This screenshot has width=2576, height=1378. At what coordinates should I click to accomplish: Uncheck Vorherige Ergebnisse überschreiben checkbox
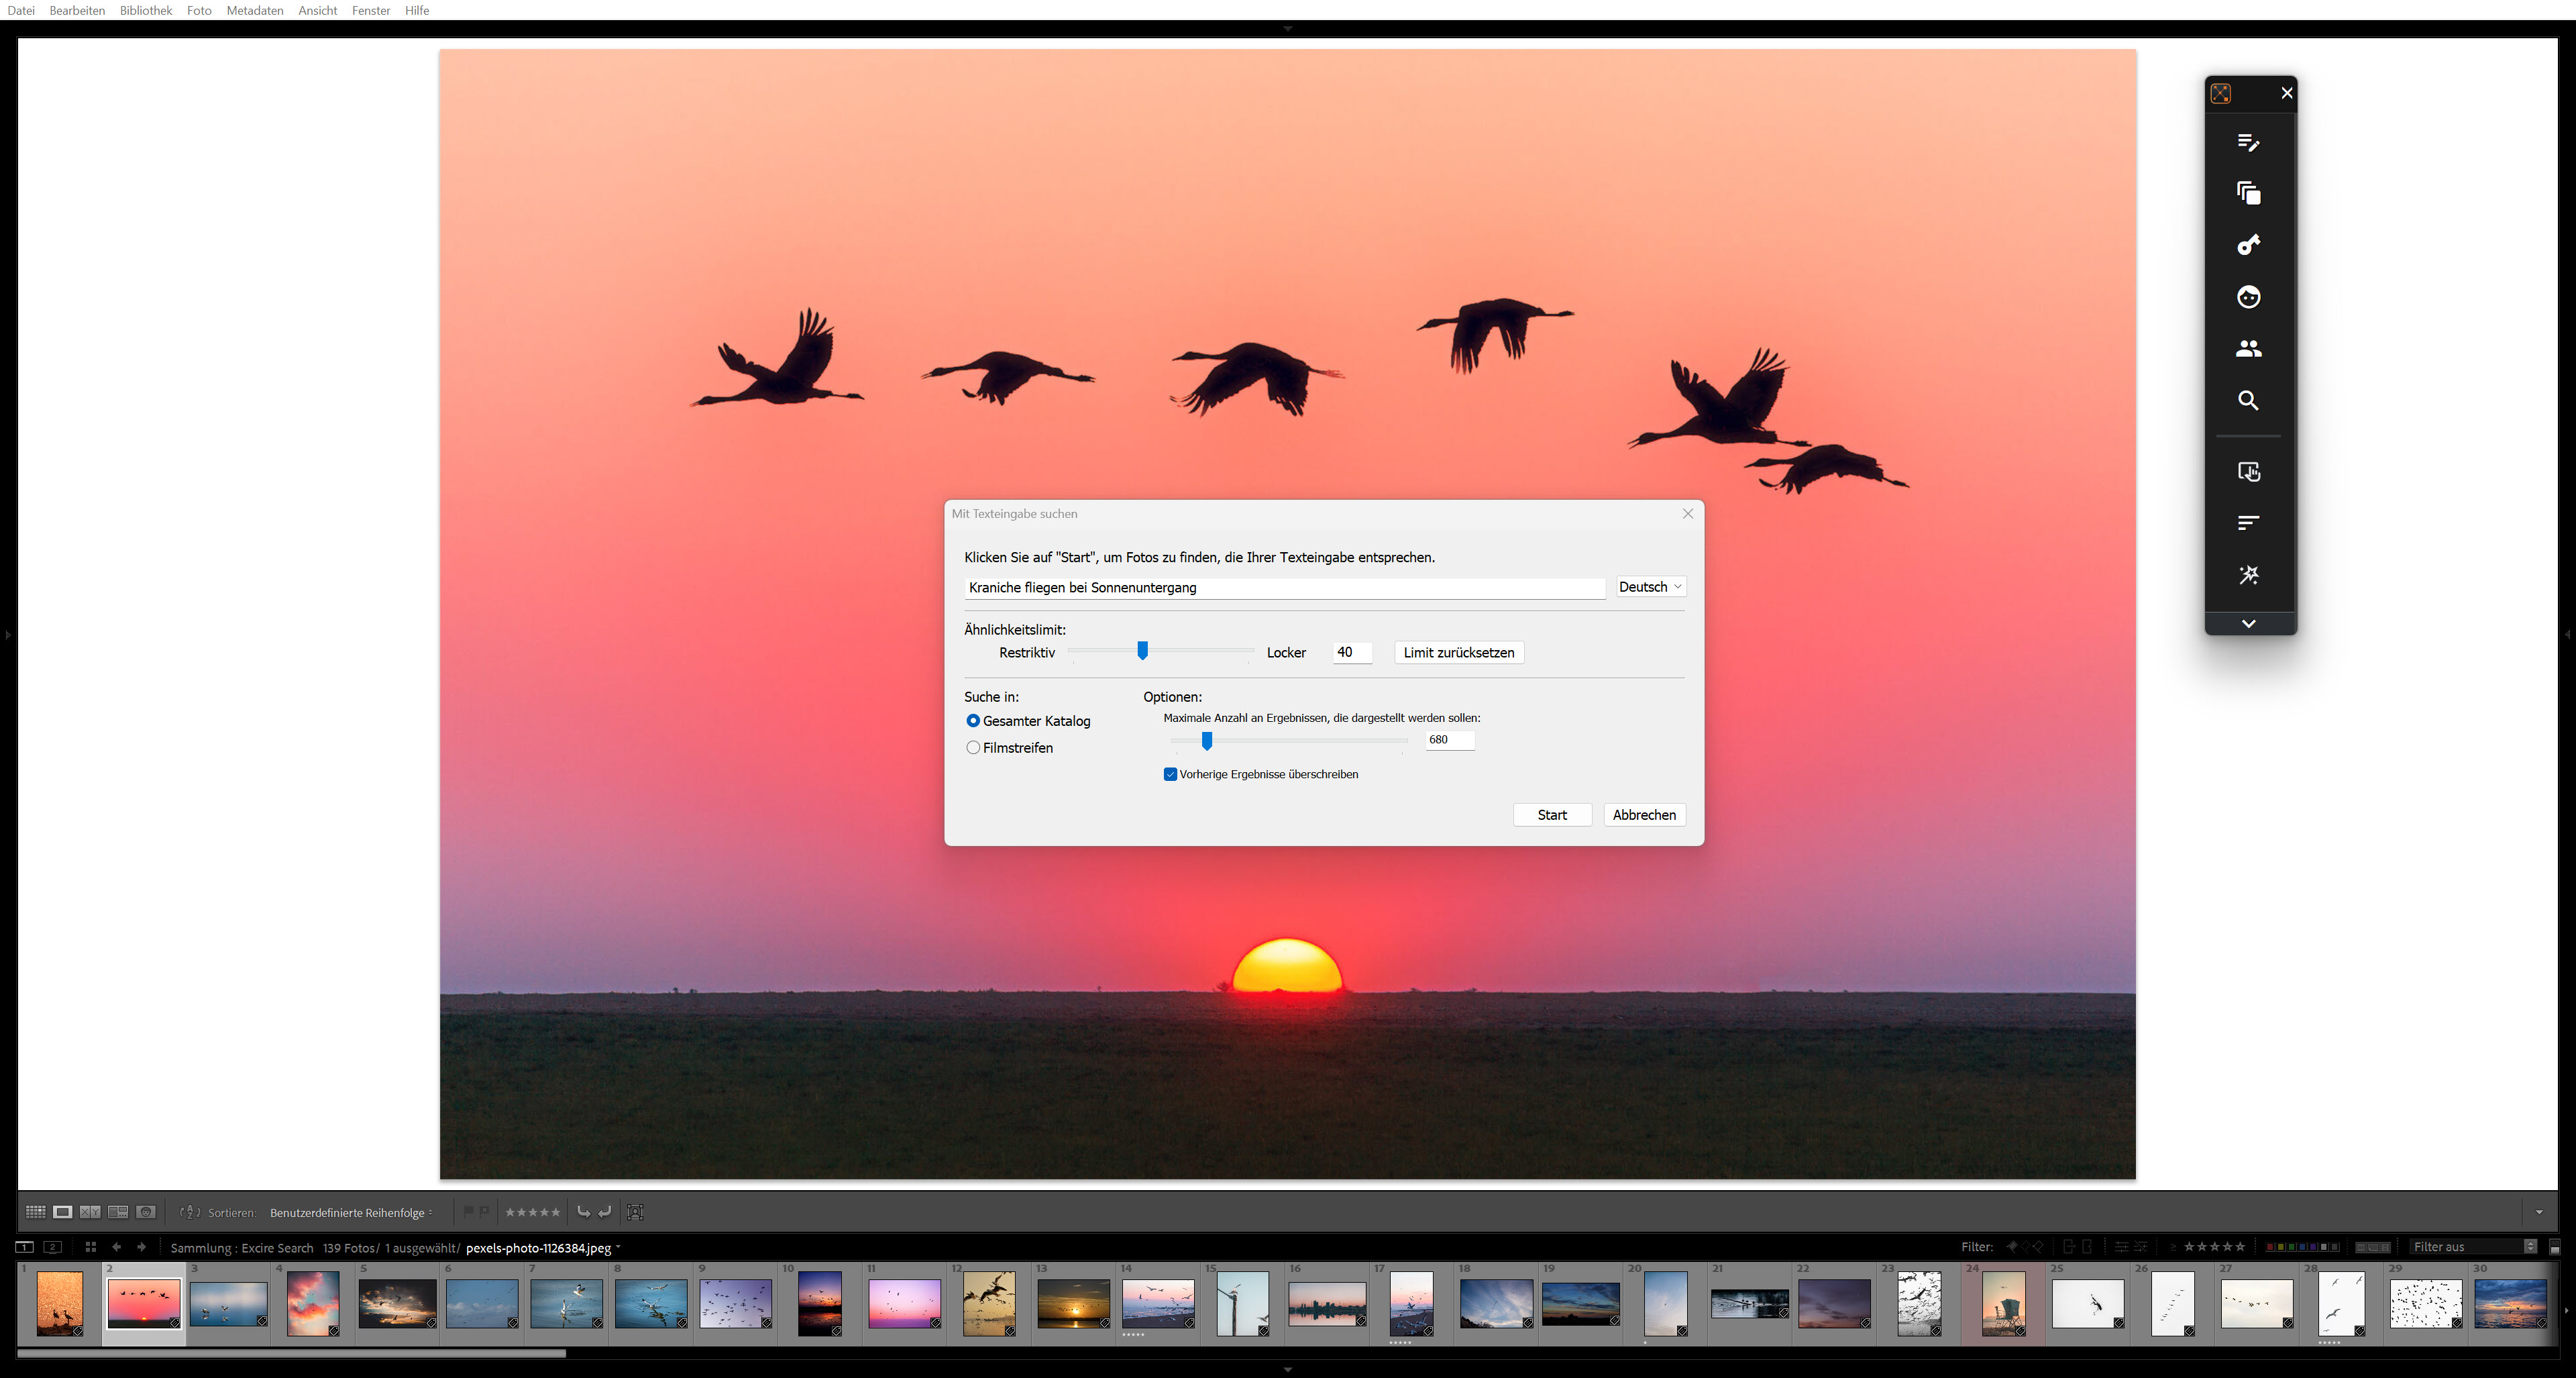pos(1170,774)
